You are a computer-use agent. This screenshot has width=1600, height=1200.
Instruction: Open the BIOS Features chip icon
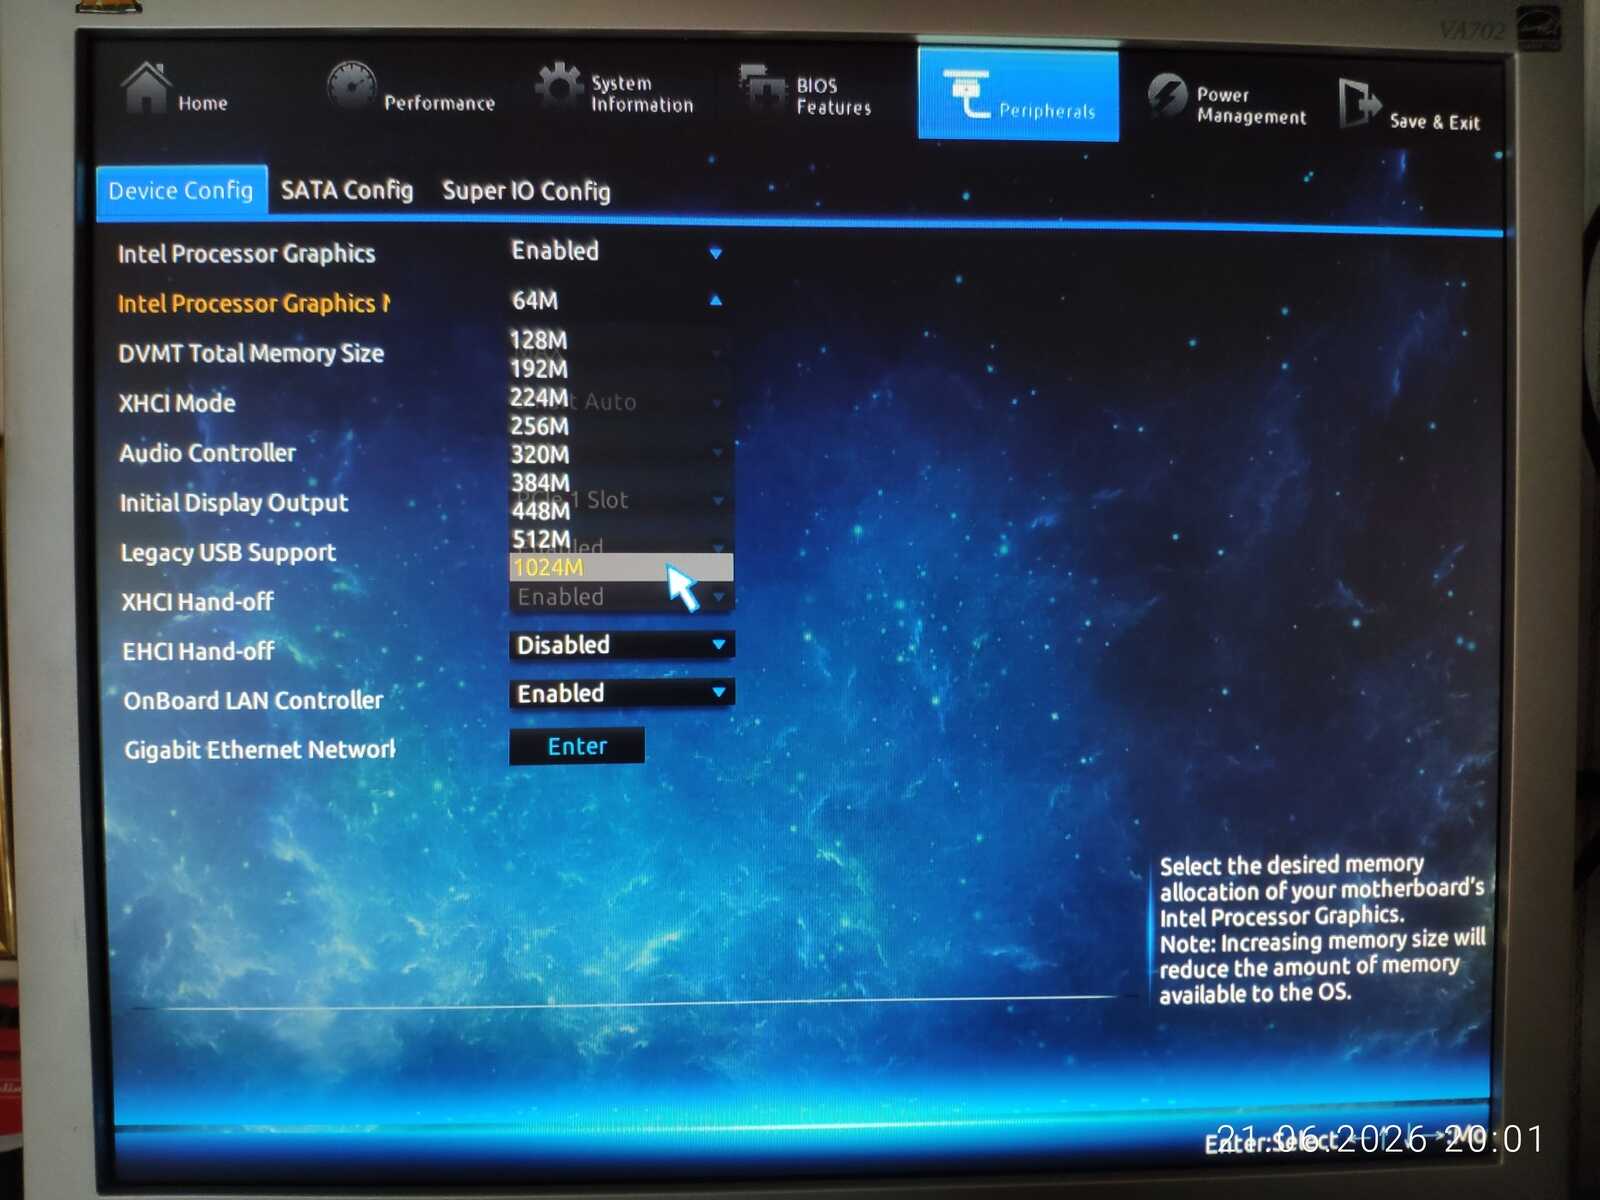(763, 88)
